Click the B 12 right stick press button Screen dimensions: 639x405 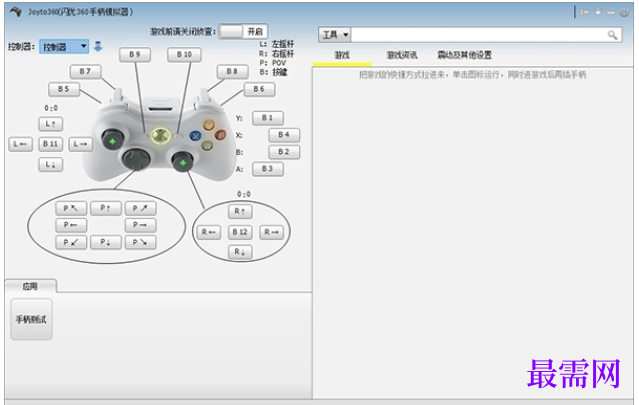pos(240,232)
